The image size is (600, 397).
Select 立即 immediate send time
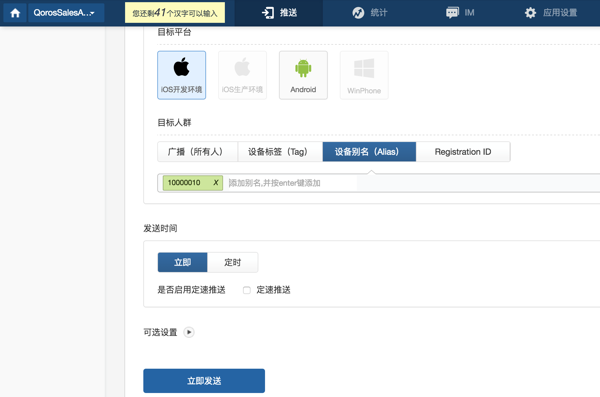pyautogui.click(x=183, y=262)
